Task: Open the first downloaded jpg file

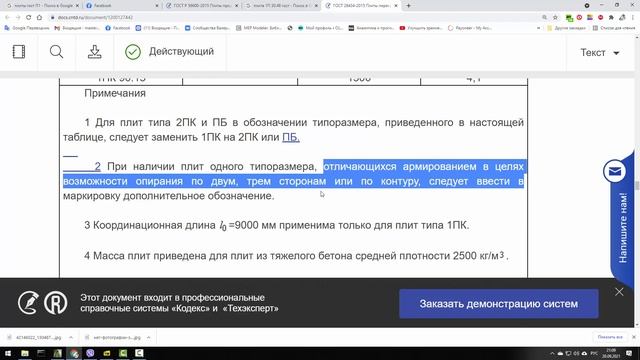Action: tap(35, 338)
